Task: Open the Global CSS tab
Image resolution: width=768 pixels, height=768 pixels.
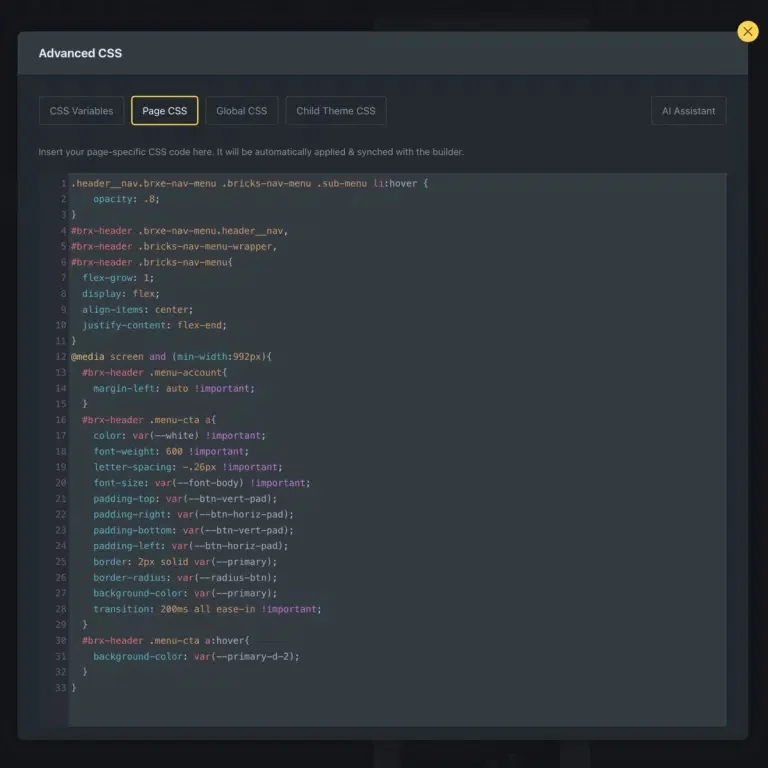Action: pos(242,111)
